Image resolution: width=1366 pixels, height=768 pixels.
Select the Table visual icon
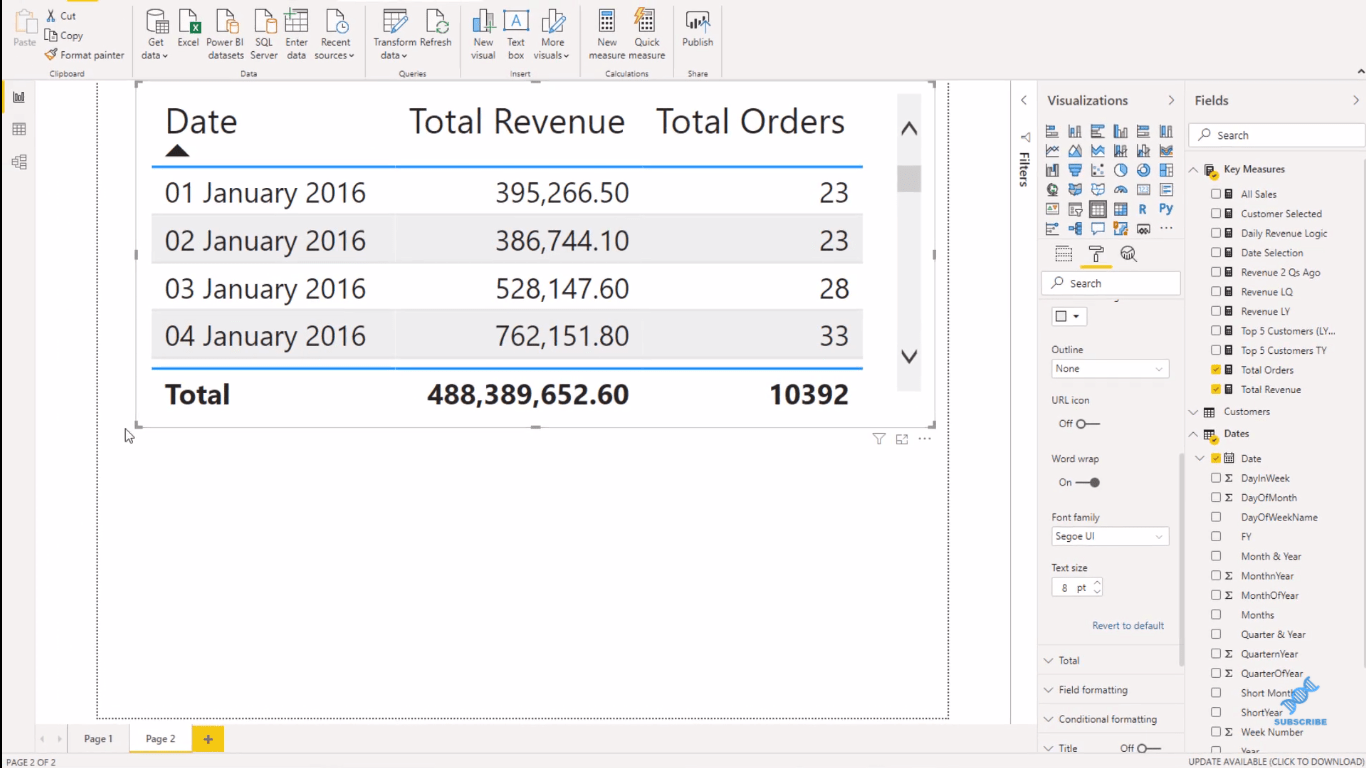pyautogui.click(x=1098, y=209)
